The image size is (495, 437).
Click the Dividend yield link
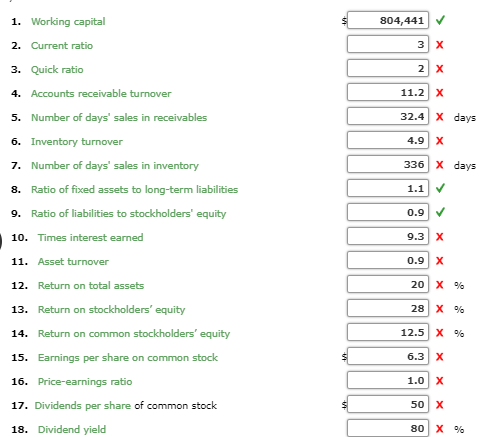[x=72, y=429]
